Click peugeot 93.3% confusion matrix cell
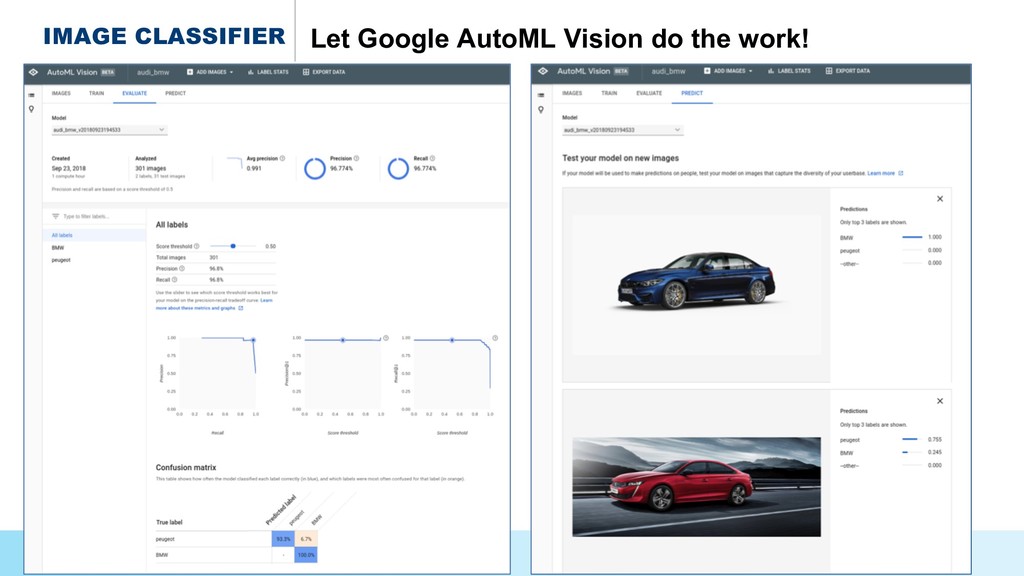 pos(283,539)
